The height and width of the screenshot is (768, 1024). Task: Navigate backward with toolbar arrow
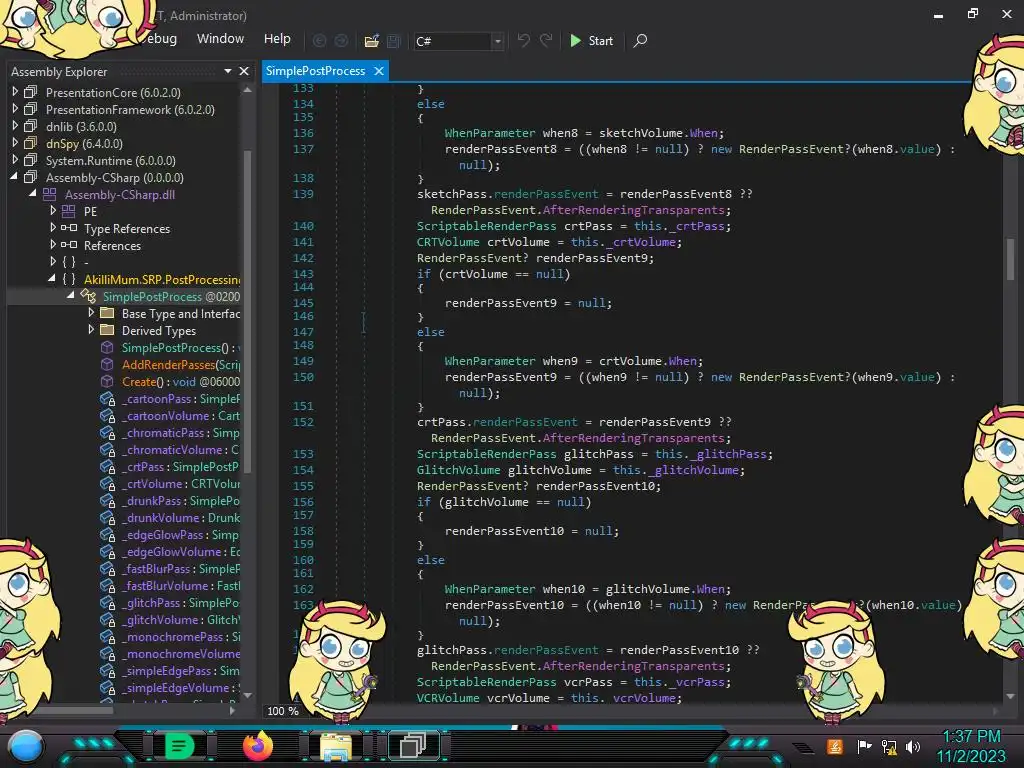[x=319, y=41]
